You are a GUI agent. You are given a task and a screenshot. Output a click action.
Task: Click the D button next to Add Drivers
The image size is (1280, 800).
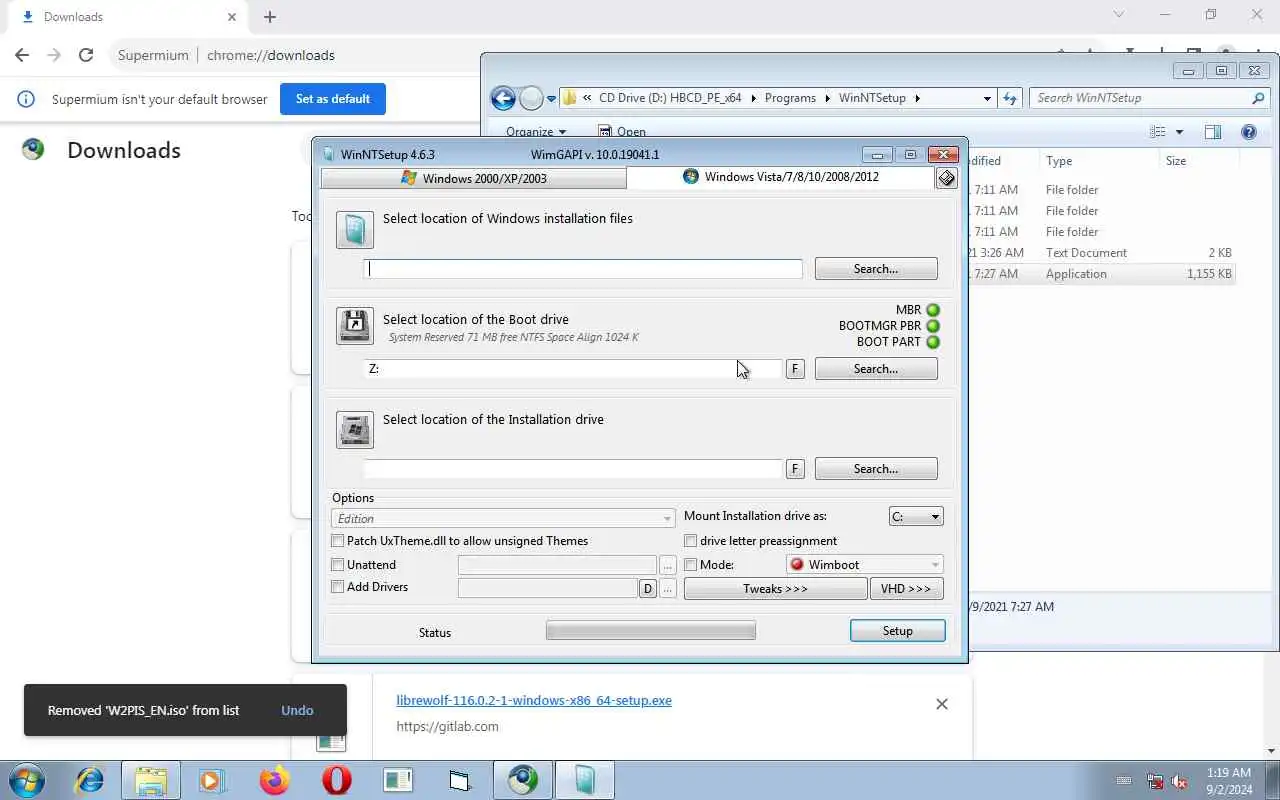click(648, 589)
